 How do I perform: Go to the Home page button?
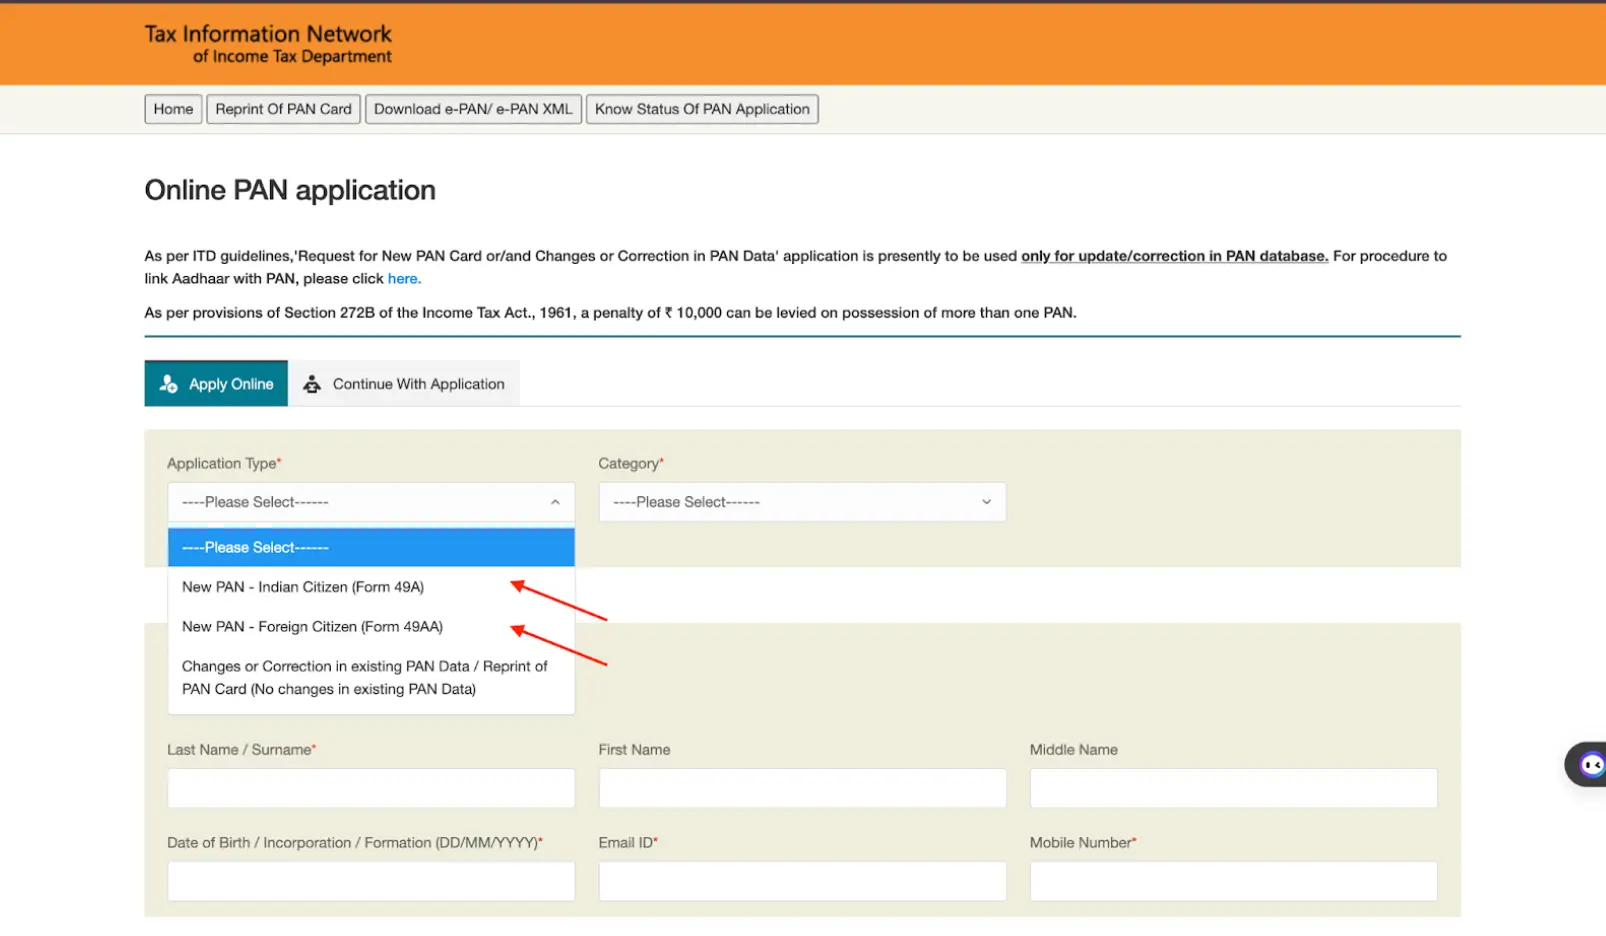(173, 109)
